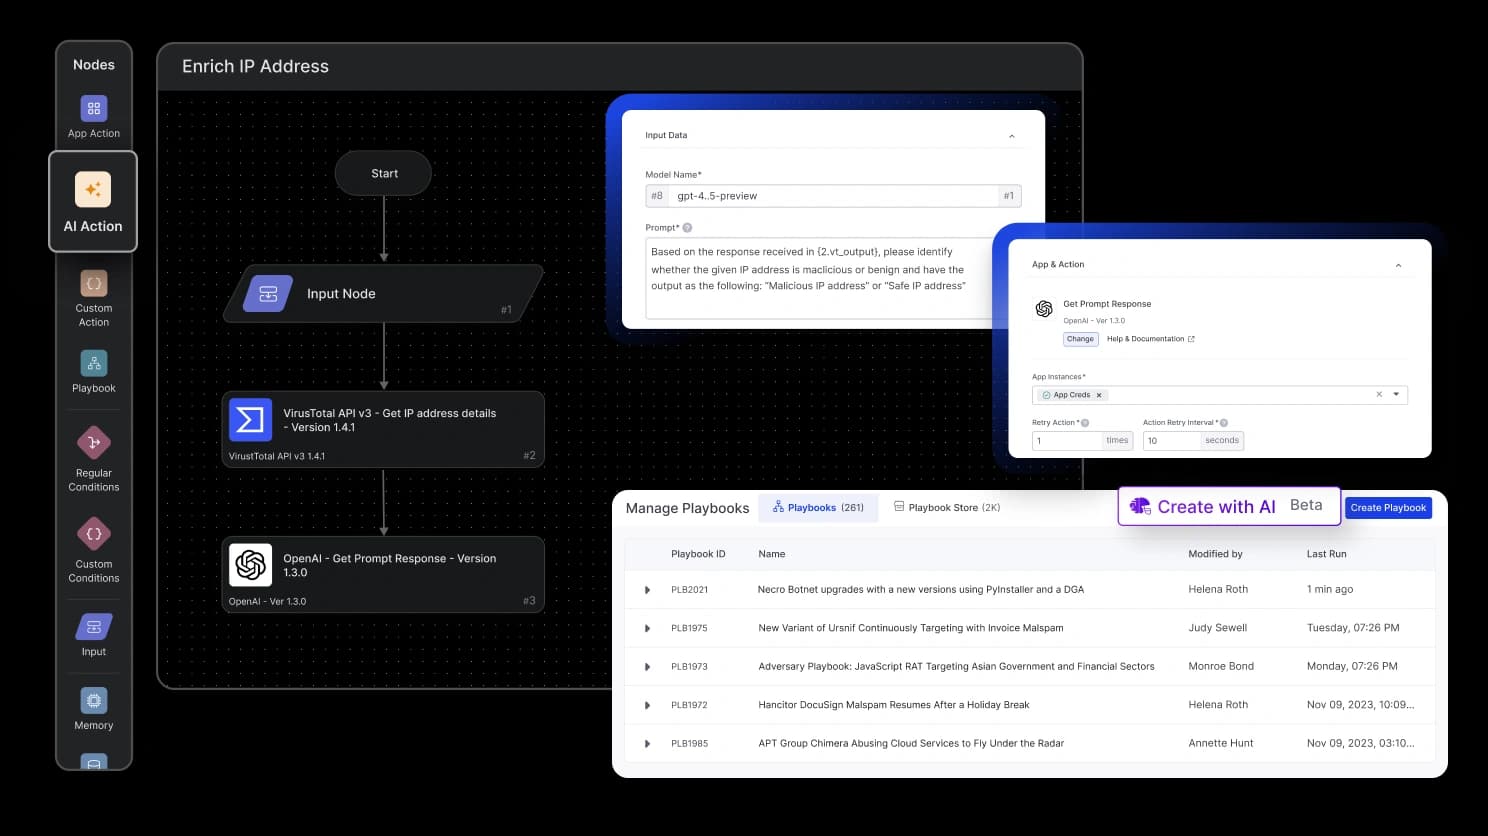Click the Enrich IP Address title

point(255,67)
